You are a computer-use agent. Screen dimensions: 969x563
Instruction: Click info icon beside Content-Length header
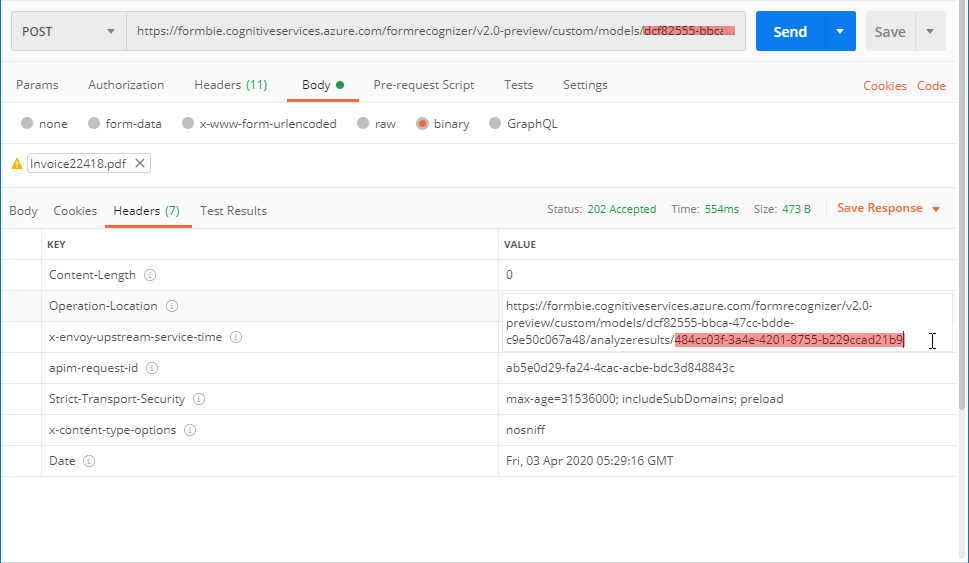coord(150,275)
